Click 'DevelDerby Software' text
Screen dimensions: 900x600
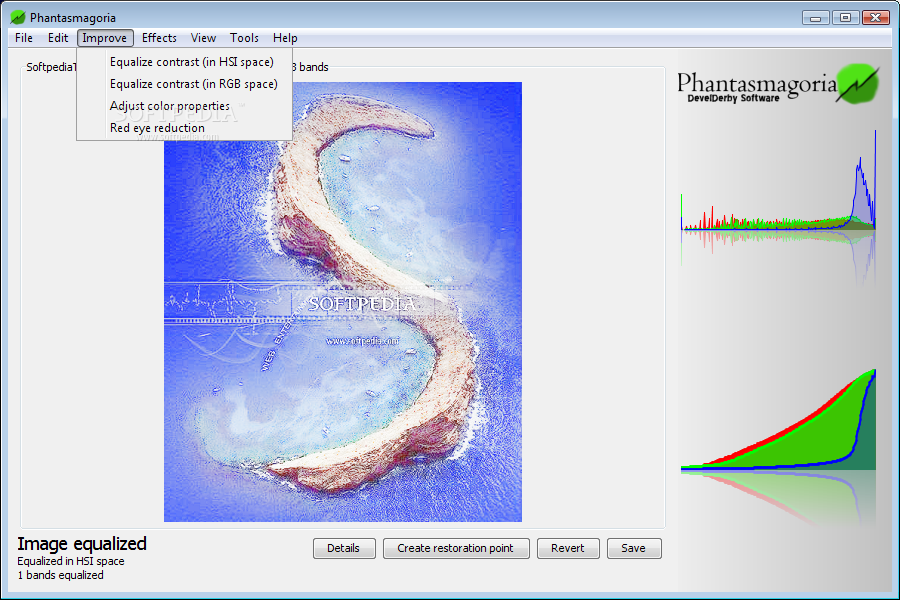point(734,98)
